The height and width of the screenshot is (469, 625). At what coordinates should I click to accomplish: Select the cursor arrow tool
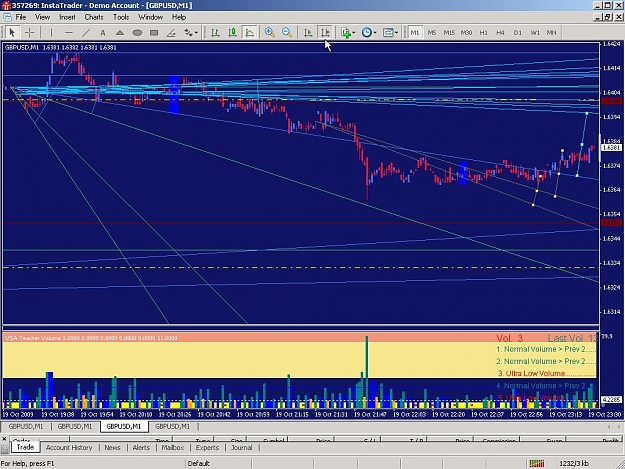tap(12, 32)
